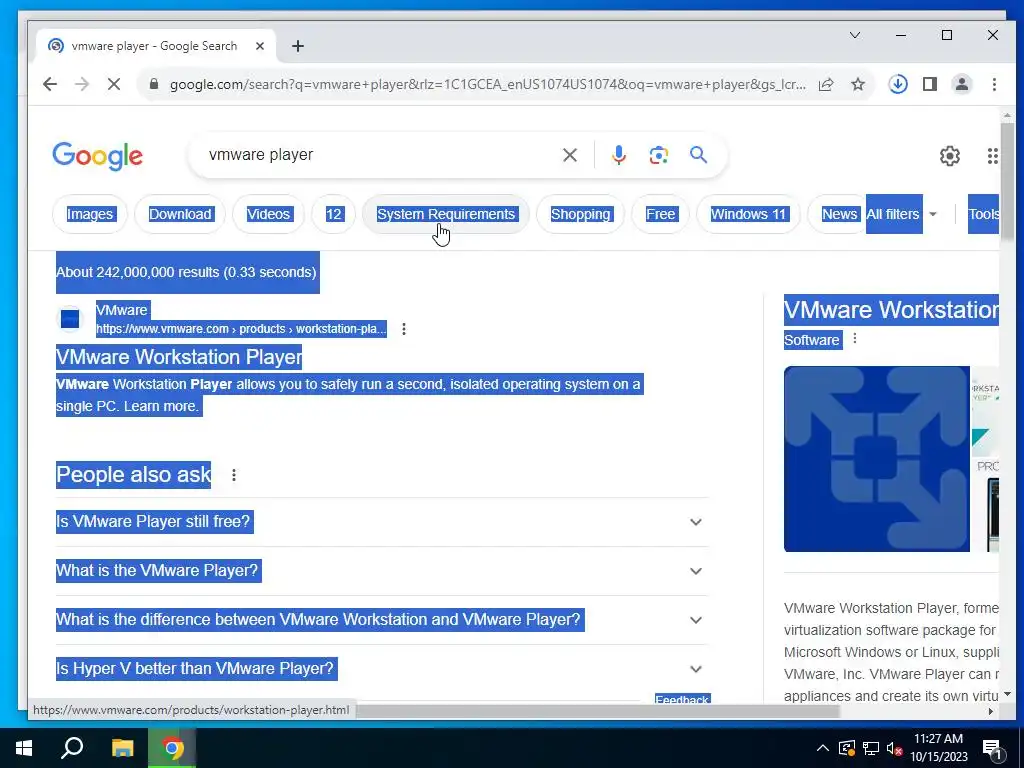Open Google apps grid
The height and width of the screenshot is (768, 1024).
tap(993, 155)
